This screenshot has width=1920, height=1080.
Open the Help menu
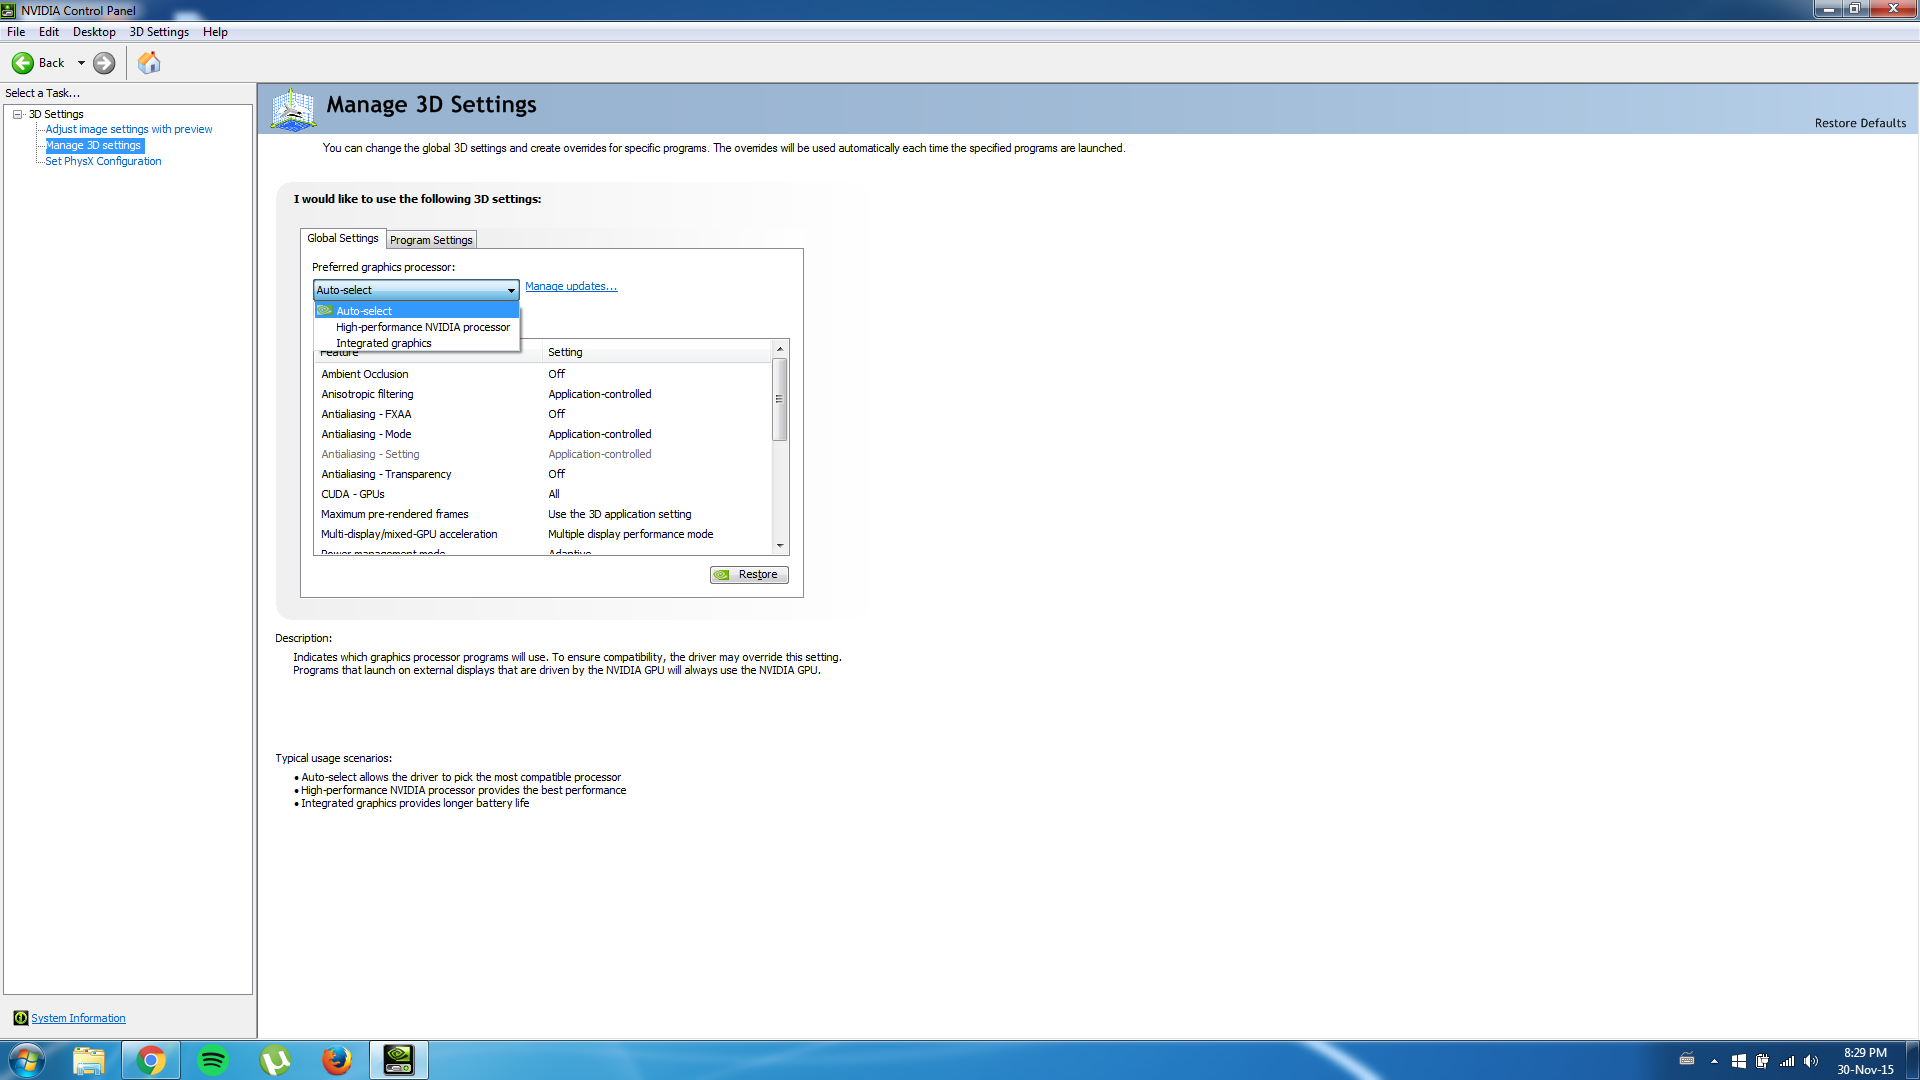pos(215,32)
